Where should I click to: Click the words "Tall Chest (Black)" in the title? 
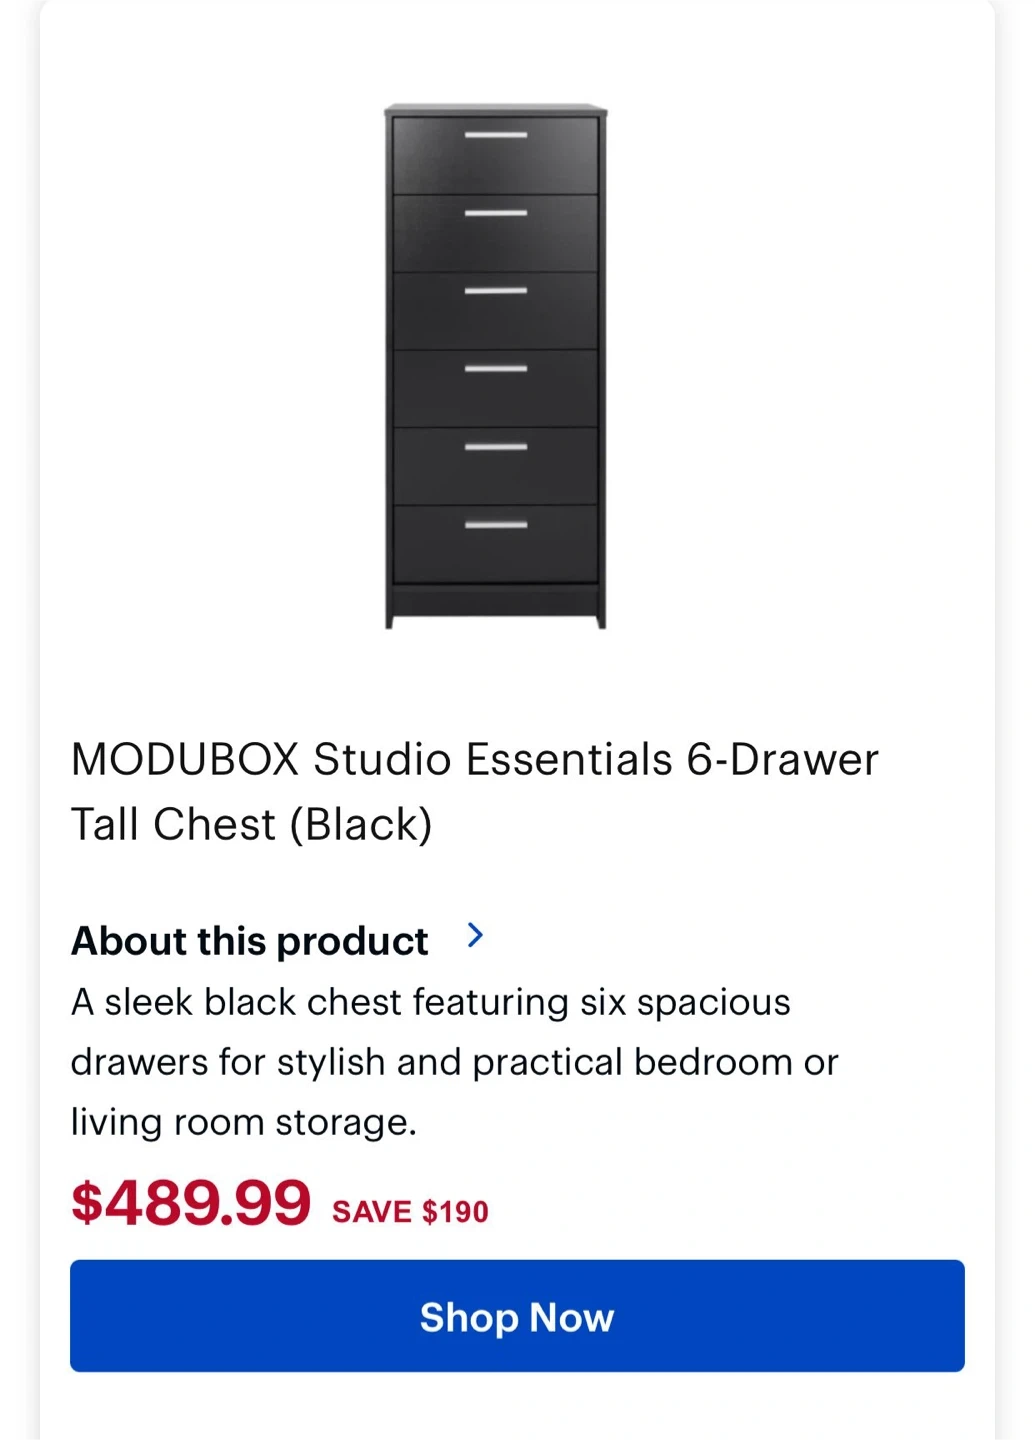click(251, 825)
